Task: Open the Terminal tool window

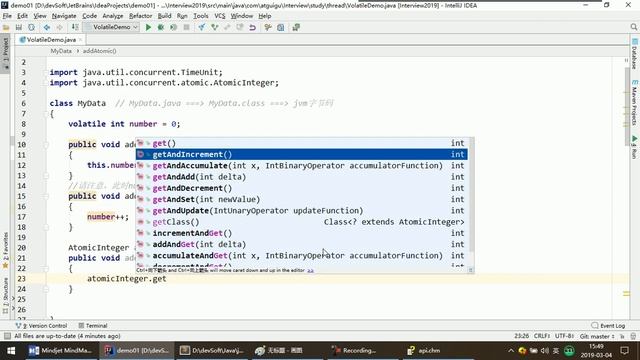Action: tap(93, 326)
